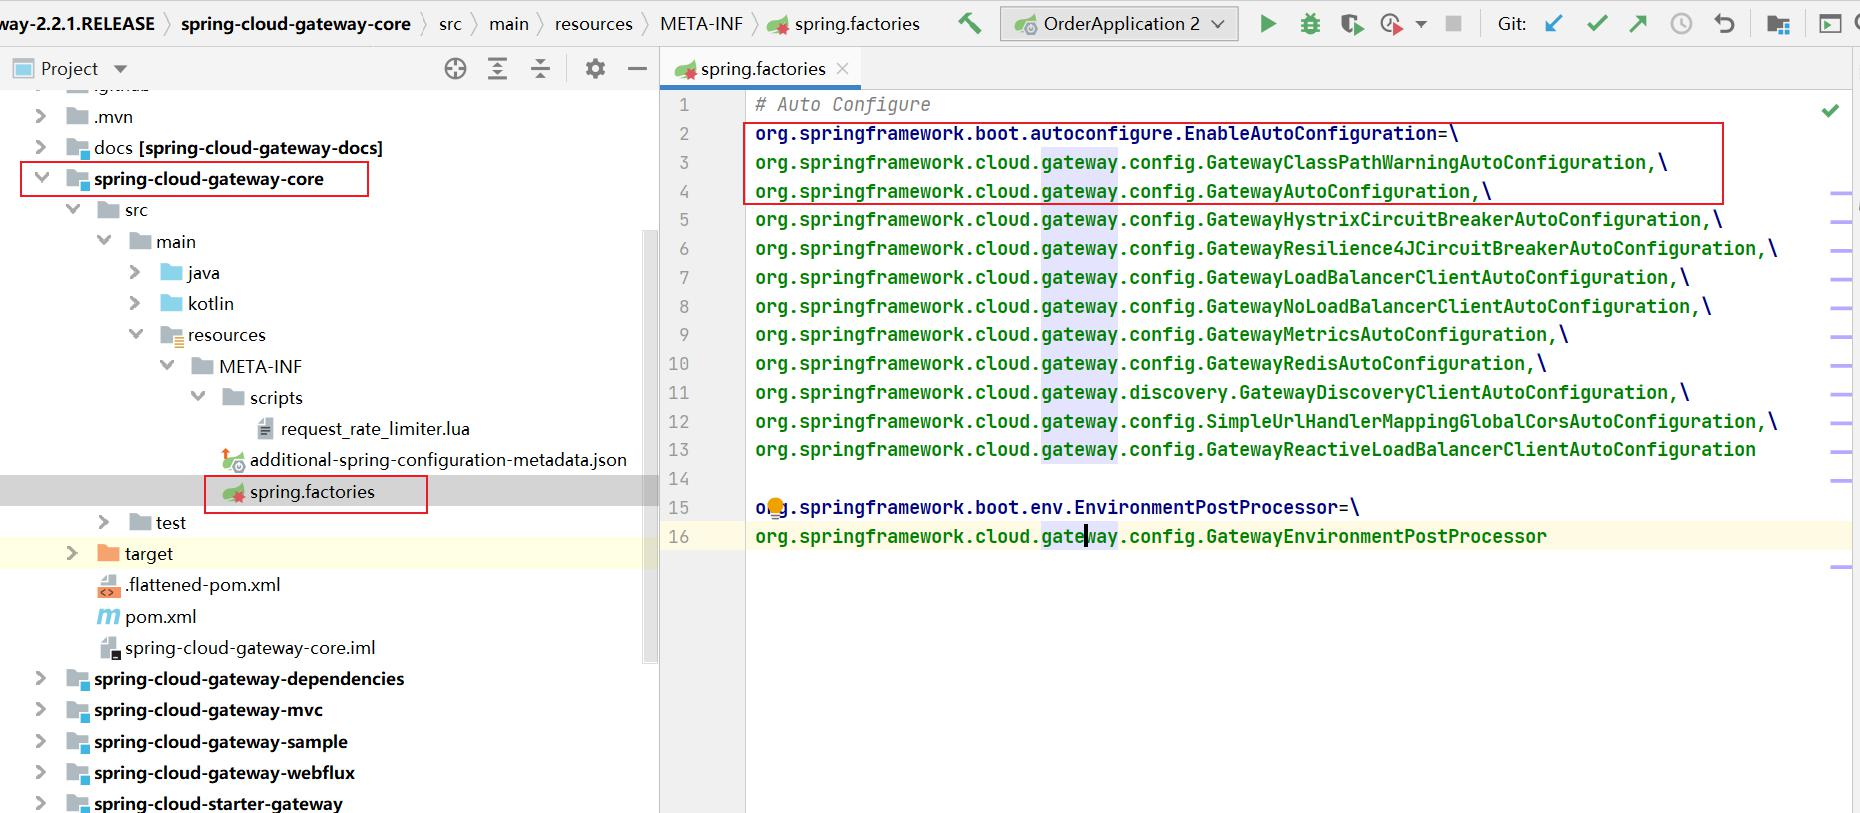The image size is (1860, 813).
Task: Open the run anything terminal icon
Action: [1830, 24]
